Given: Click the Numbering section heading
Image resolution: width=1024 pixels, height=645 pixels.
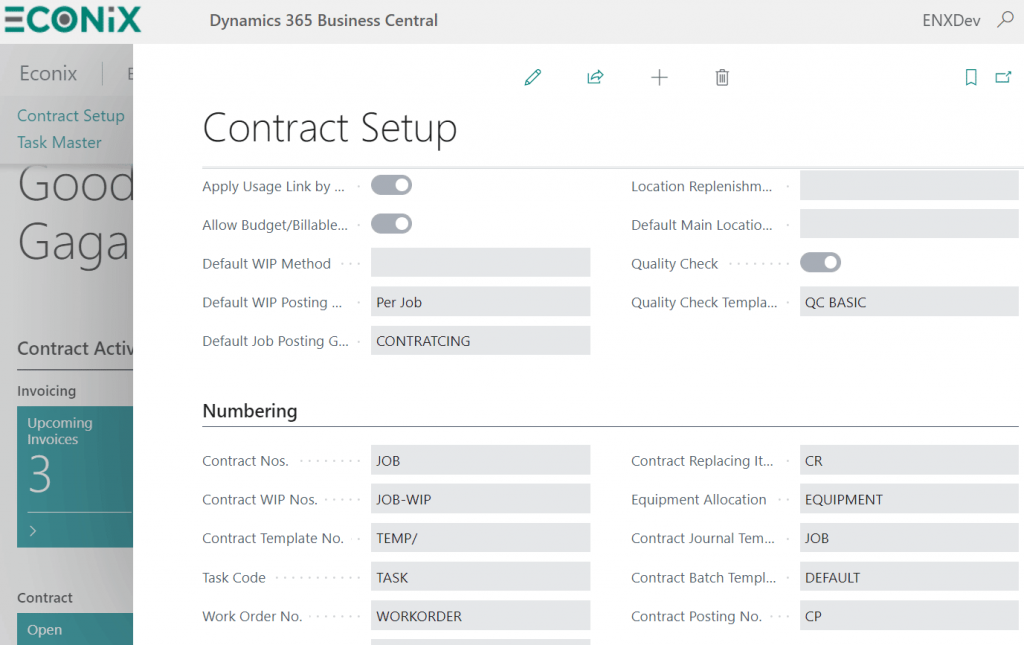Looking at the screenshot, I should [250, 411].
